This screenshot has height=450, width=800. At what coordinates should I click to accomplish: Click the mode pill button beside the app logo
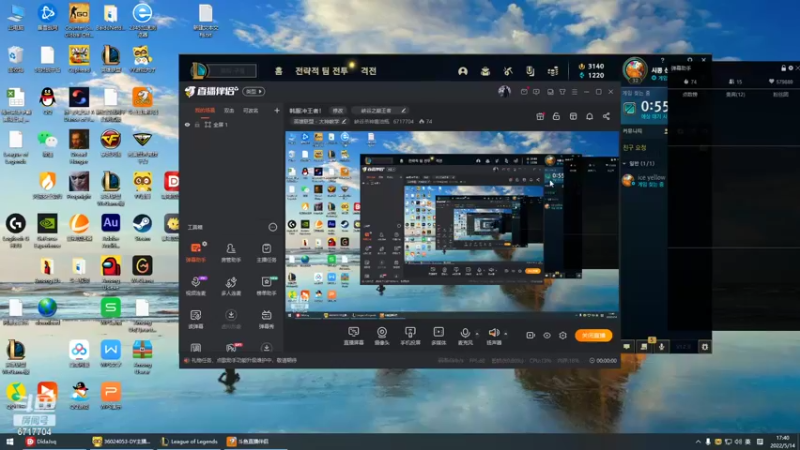tap(254, 91)
